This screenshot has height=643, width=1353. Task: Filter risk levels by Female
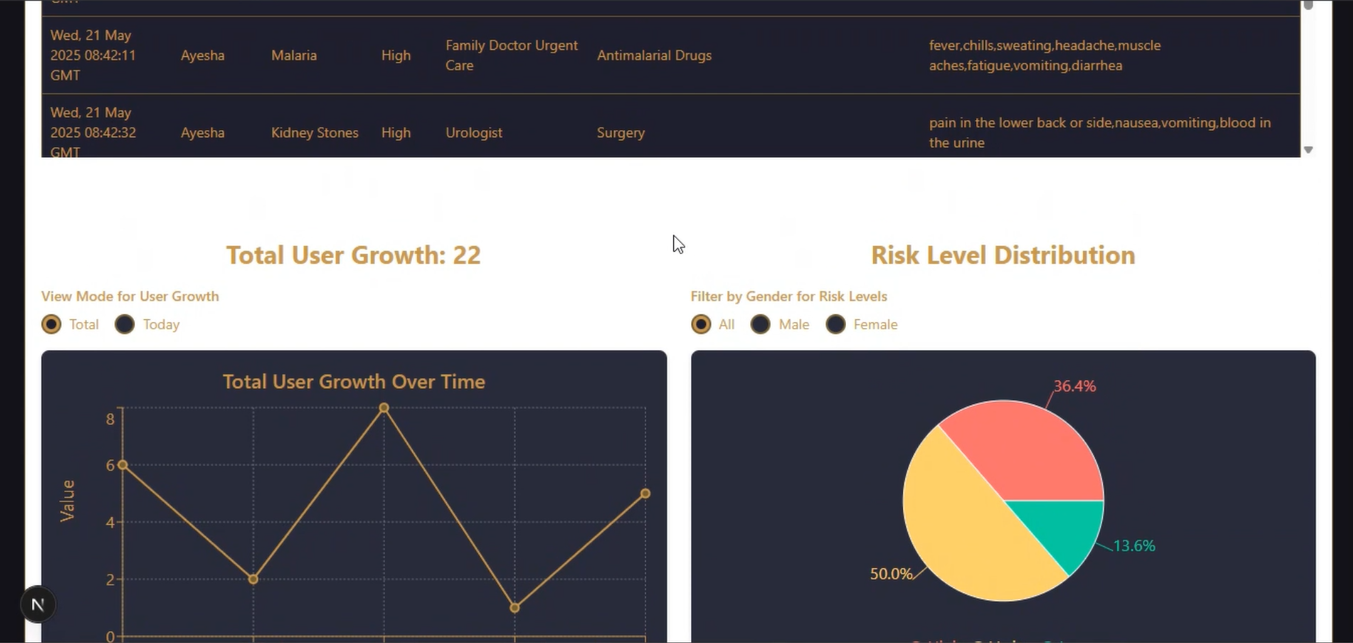[836, 324]
